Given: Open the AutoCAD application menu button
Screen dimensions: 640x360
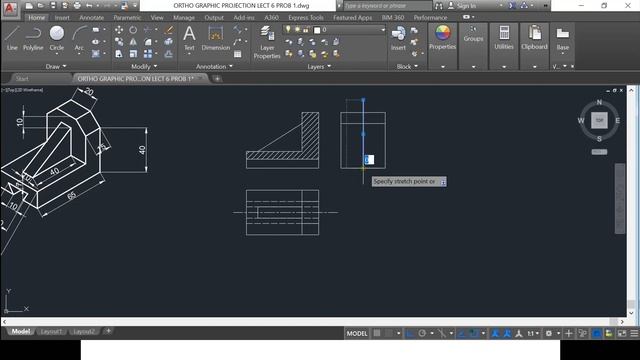Looking at the screenshot, I should (10, 8).
